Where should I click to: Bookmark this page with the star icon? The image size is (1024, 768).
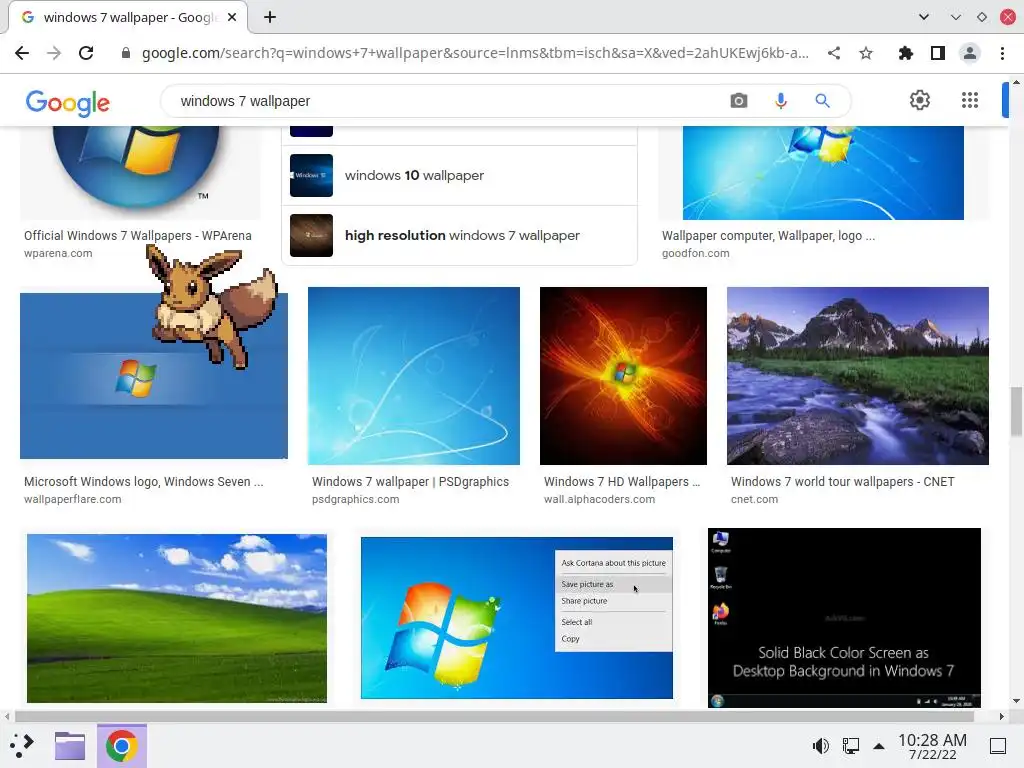[866, 53]
